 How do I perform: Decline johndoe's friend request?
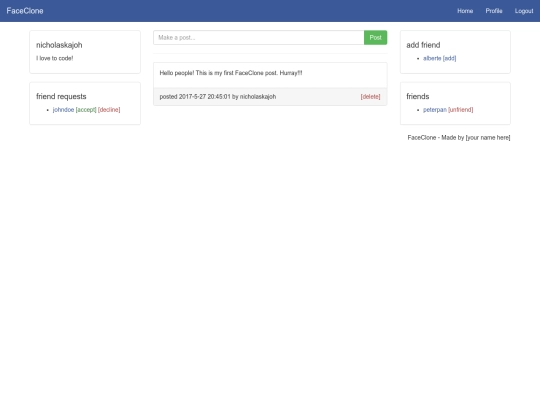pyautogui.click(x=109, y=110)
